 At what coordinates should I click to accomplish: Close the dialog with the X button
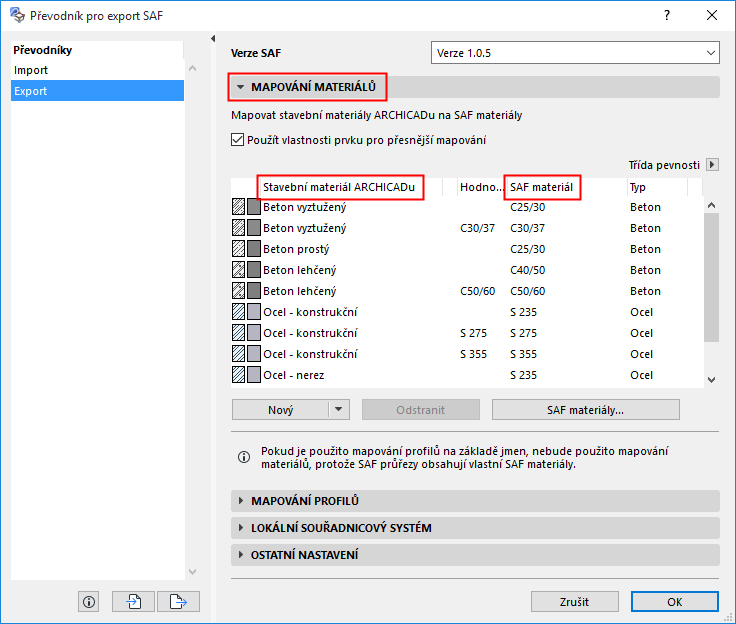click(712, 15)
